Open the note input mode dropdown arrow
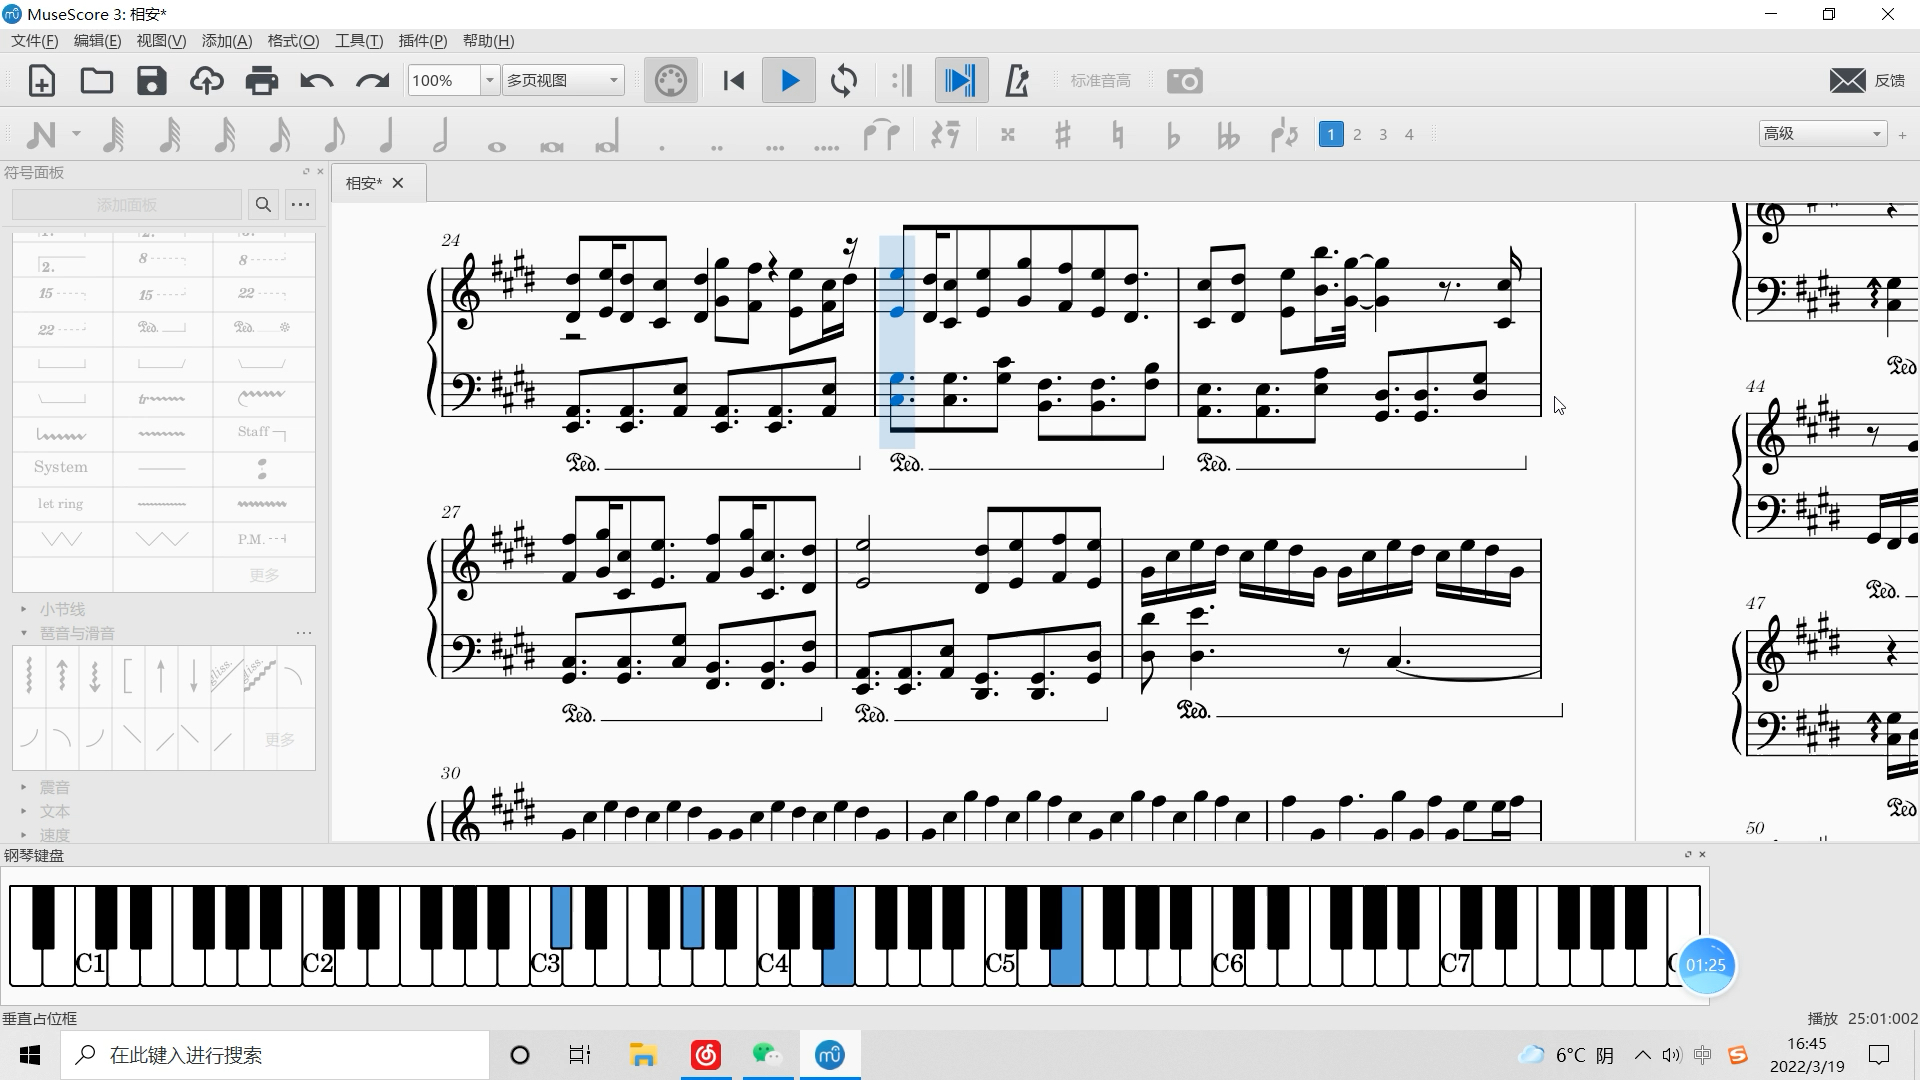 tap(76, 134)
